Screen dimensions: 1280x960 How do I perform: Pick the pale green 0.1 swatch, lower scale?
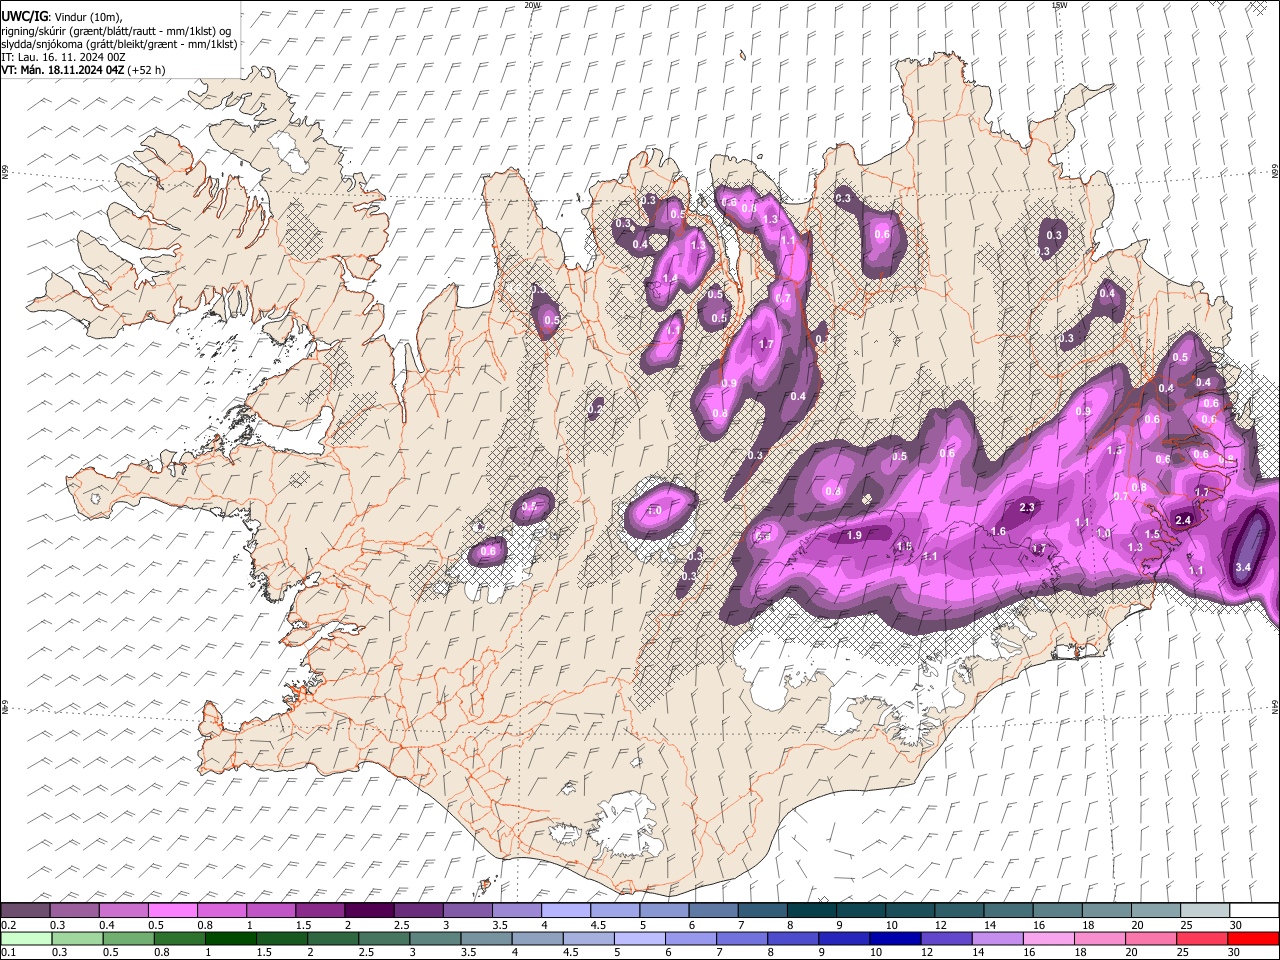[25, 938]
